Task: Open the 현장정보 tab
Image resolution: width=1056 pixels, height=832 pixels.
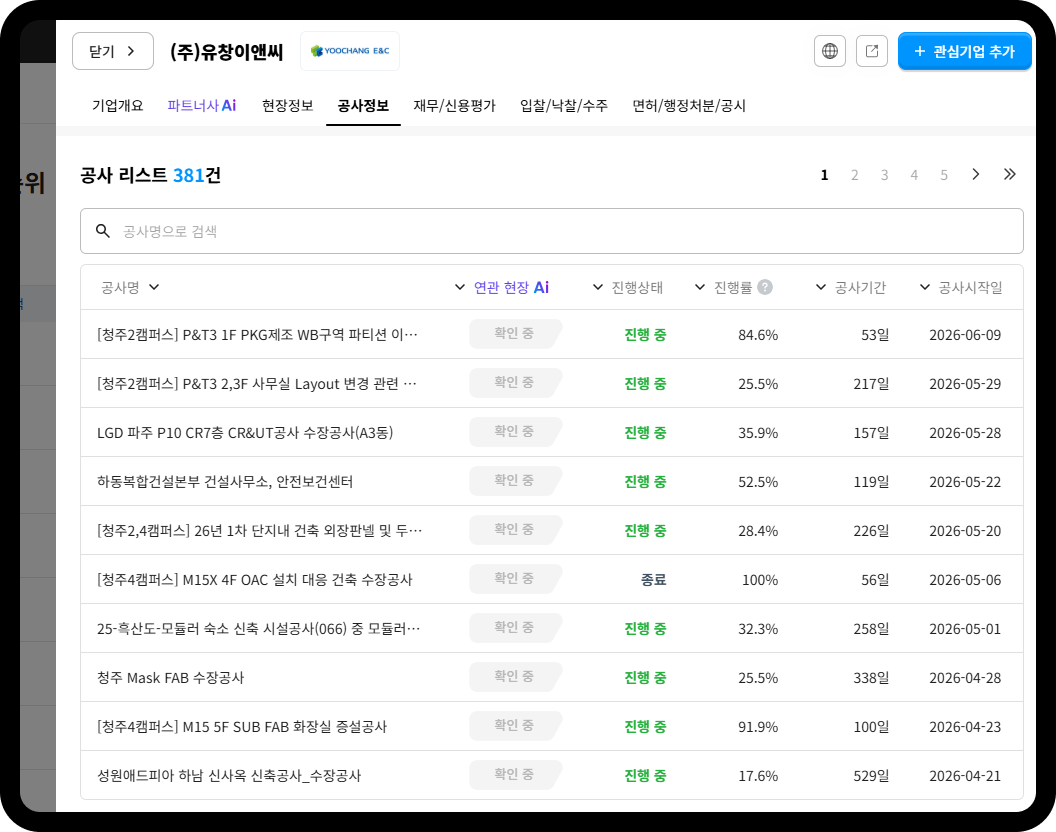Action: click(x=288, y=106)
